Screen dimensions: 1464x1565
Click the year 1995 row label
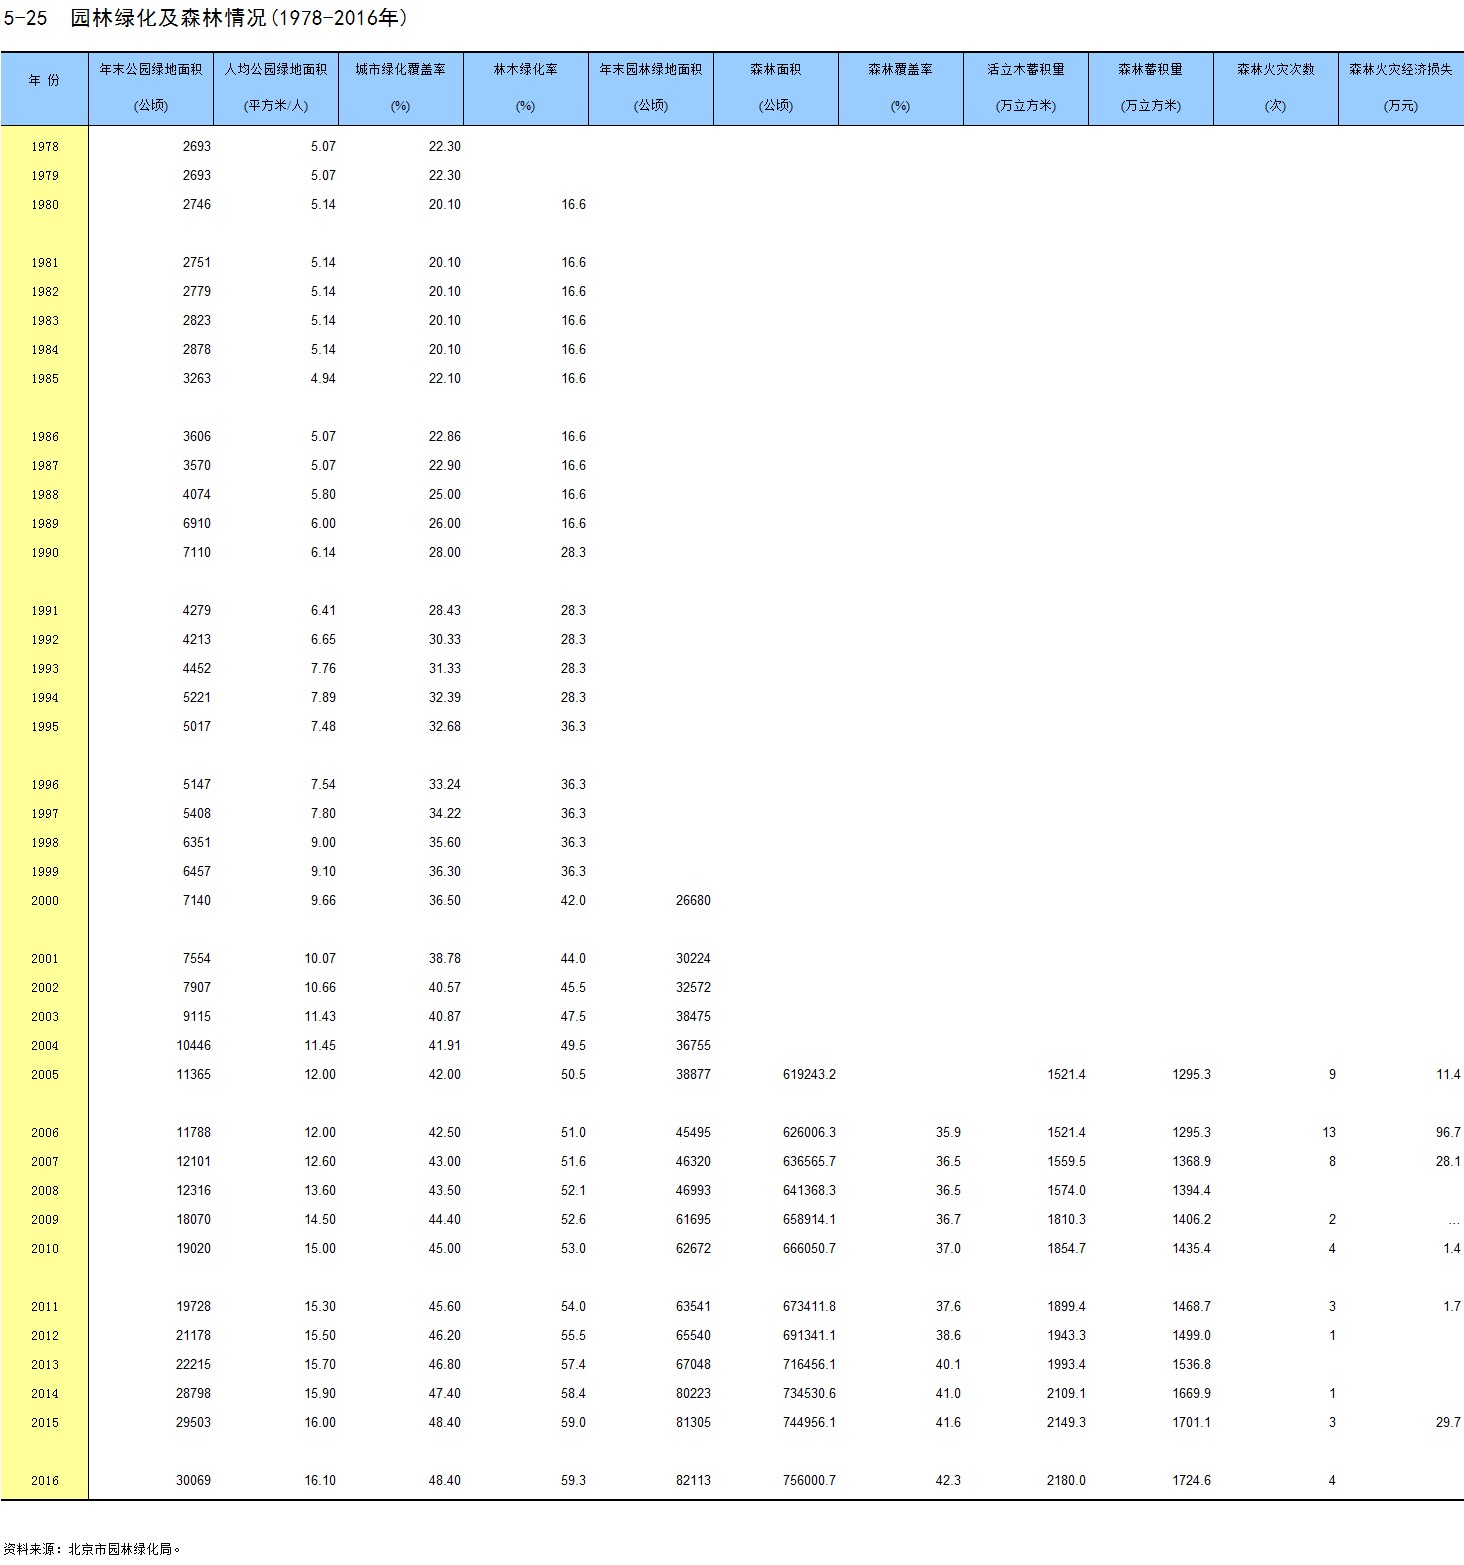click(x=45, y=727)
